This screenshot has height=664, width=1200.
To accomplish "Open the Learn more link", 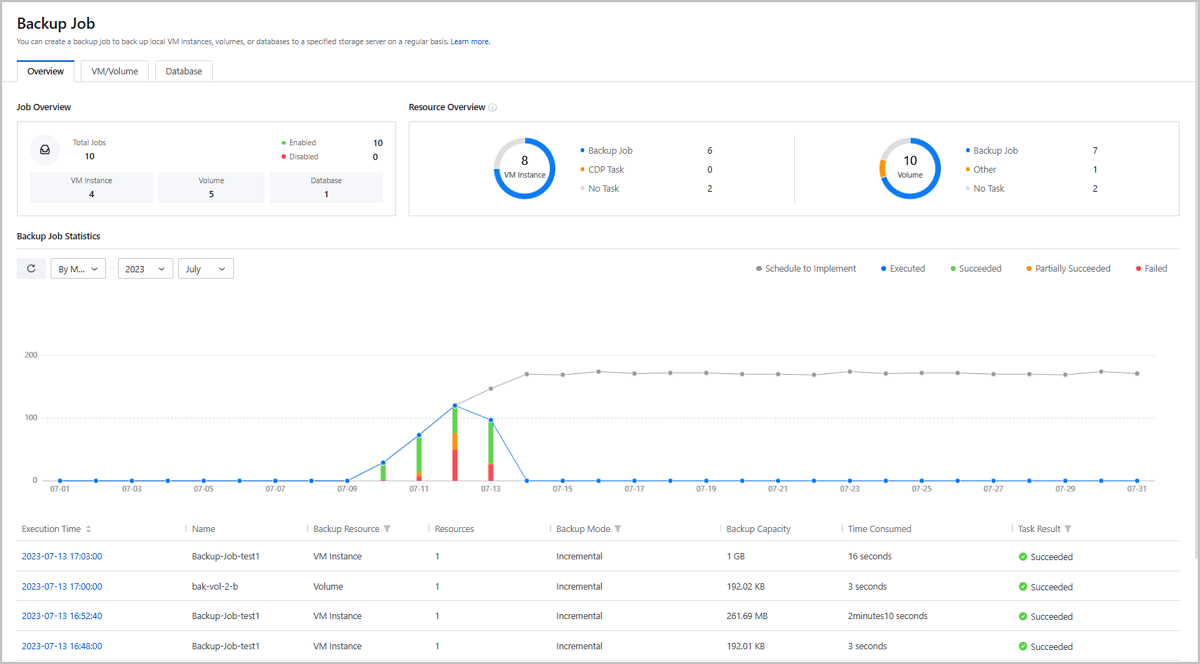I will (470, 41).
